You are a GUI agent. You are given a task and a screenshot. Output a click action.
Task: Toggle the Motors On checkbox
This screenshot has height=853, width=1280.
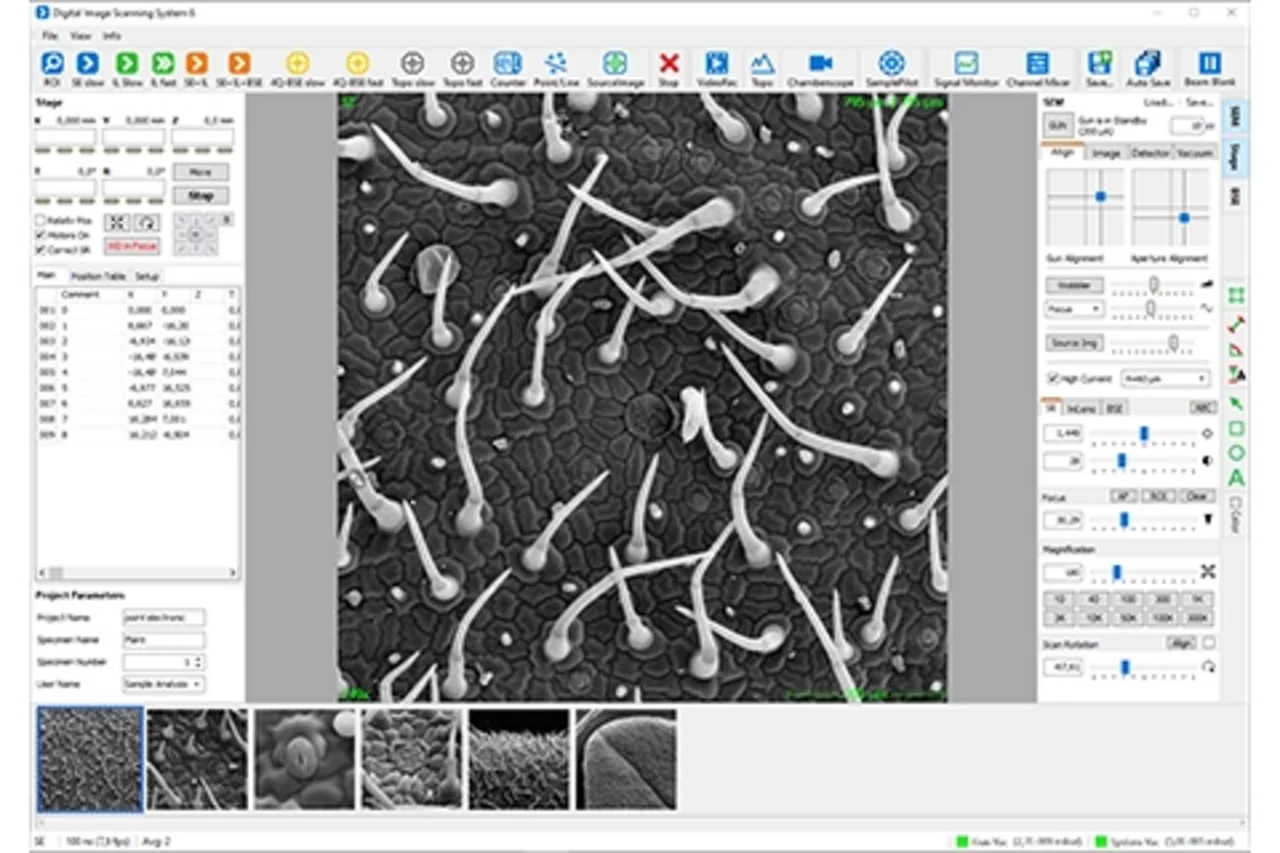[40, 235]
